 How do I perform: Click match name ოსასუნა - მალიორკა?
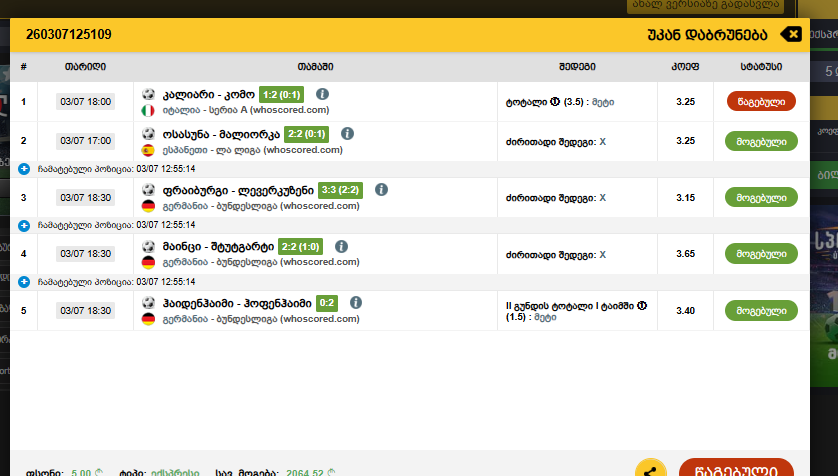tap(221, 134)
